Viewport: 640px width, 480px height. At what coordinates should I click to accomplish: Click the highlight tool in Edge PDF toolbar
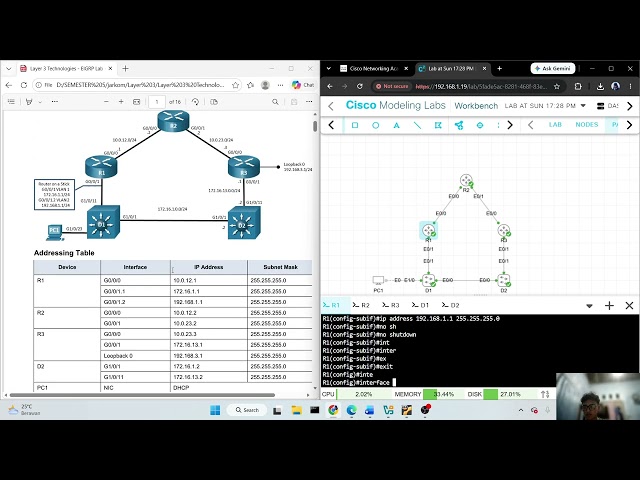29,102
